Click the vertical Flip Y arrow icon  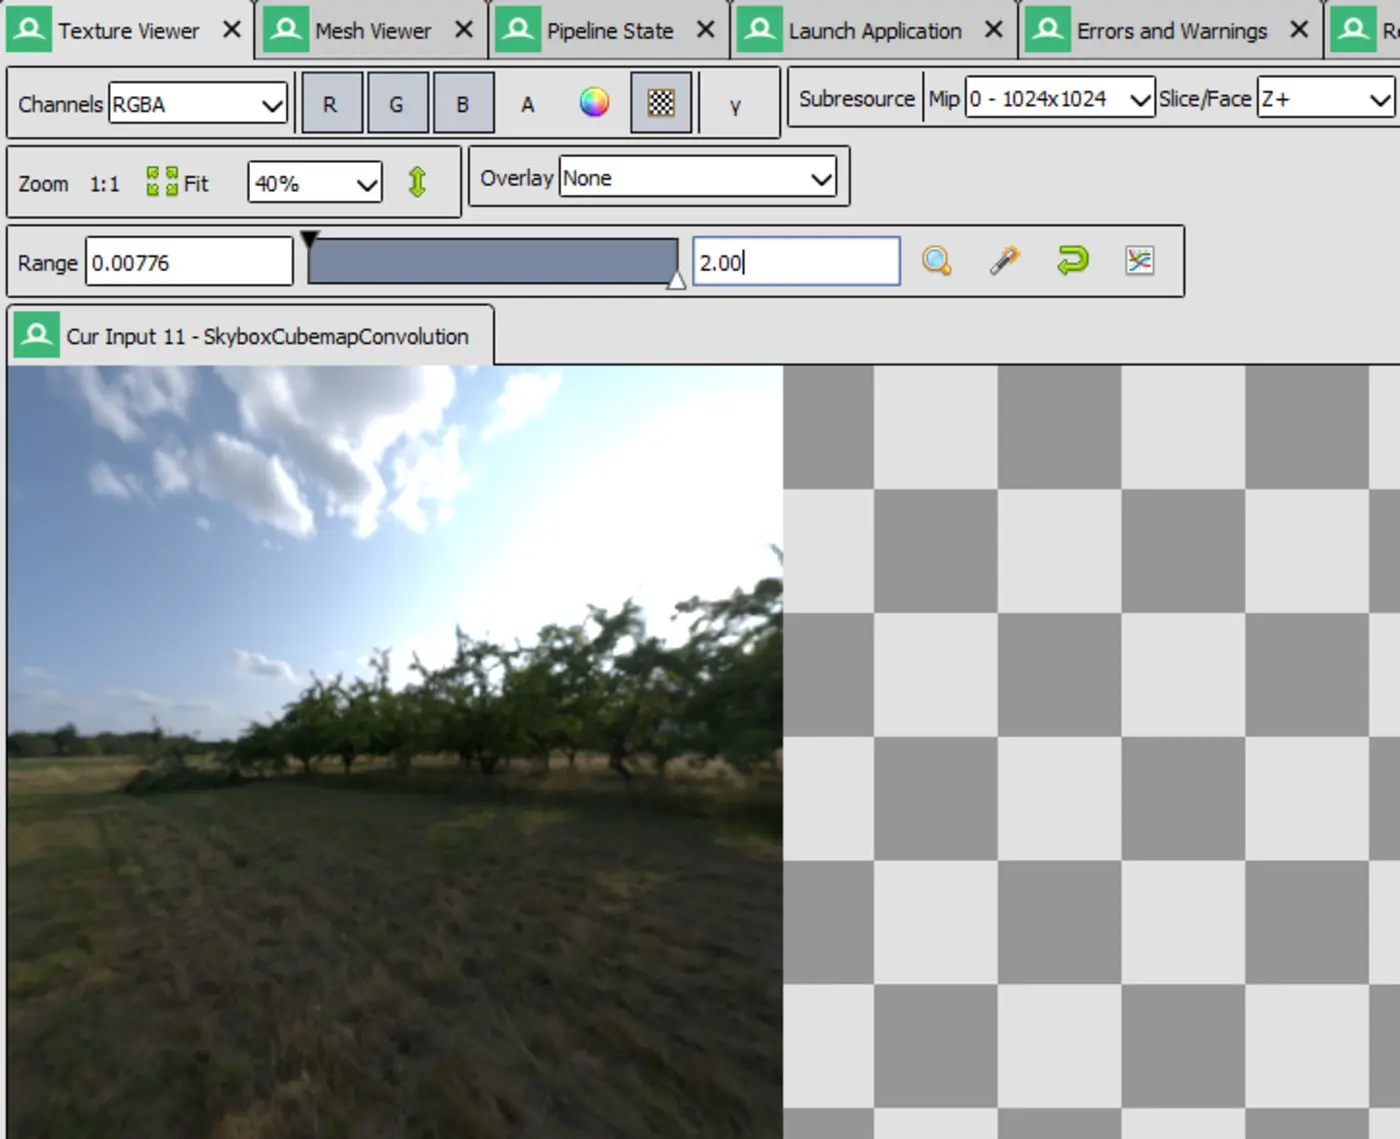(417, 182)
